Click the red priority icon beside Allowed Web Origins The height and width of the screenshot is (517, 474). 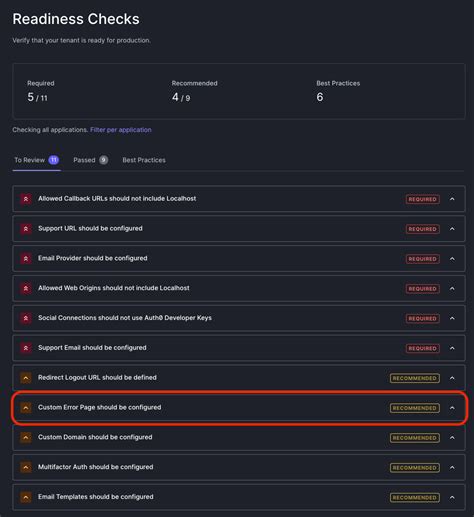click(x=26, y=288)
